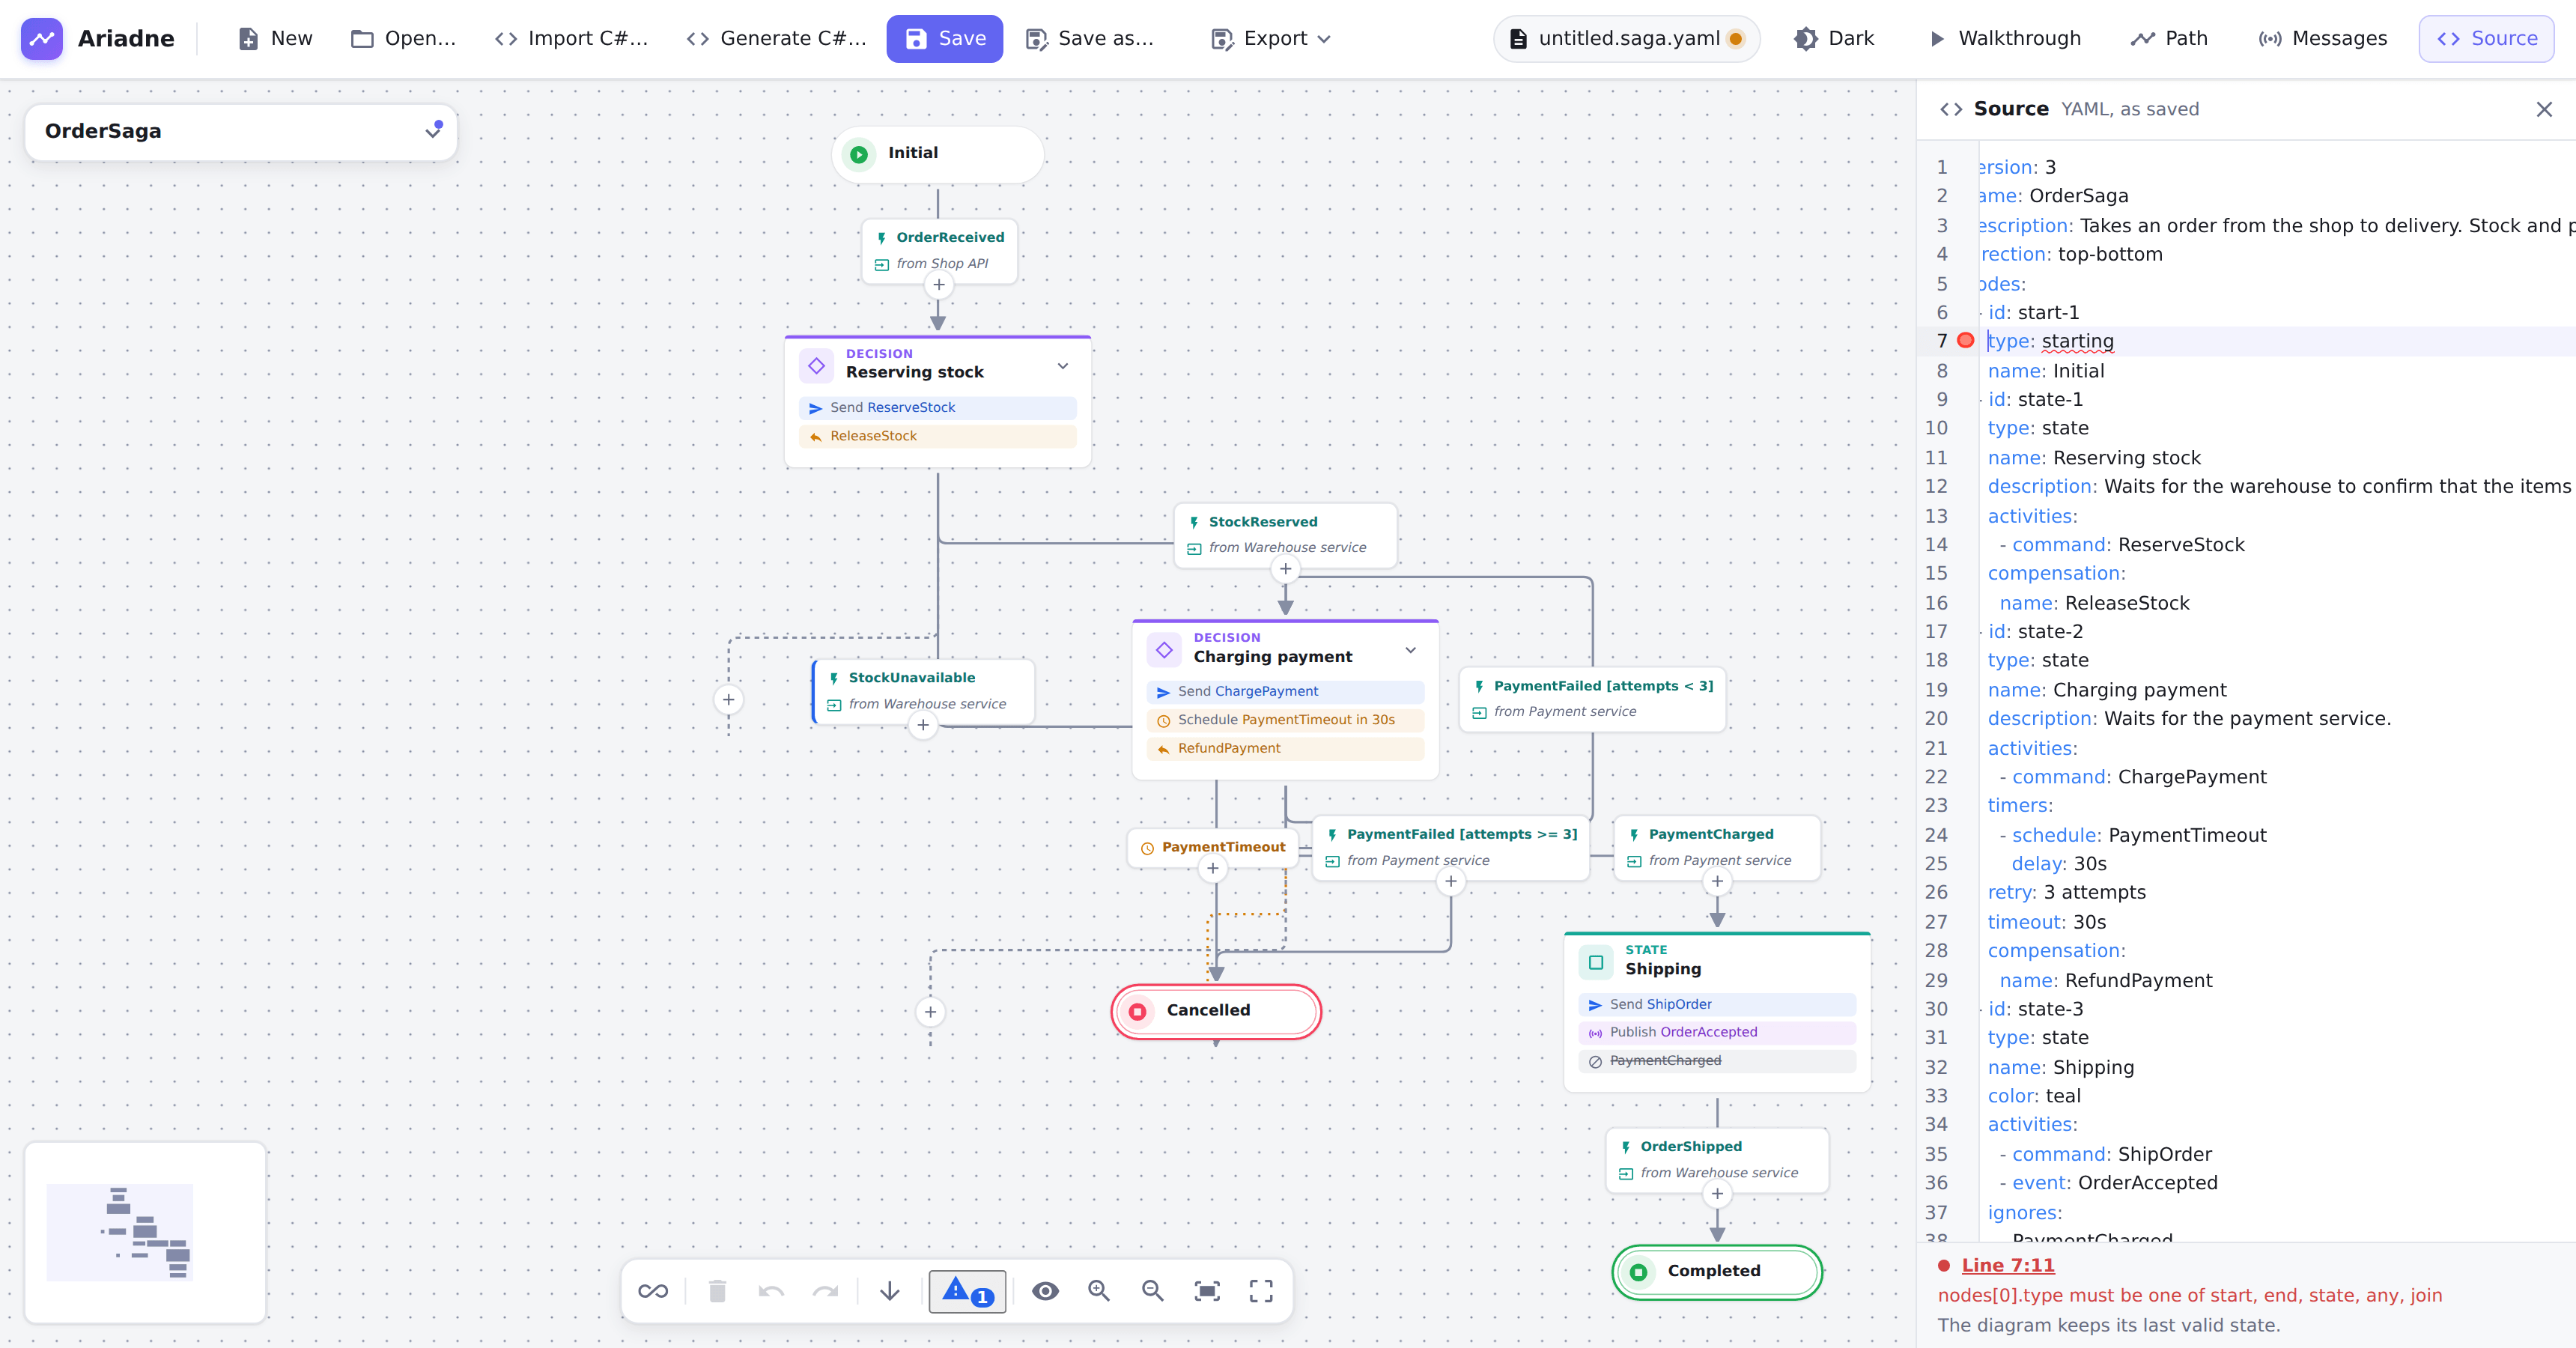Collapse the Reserving stock node chevron
This screenshot has width=2576, height=1348.
pos(1063,366)
